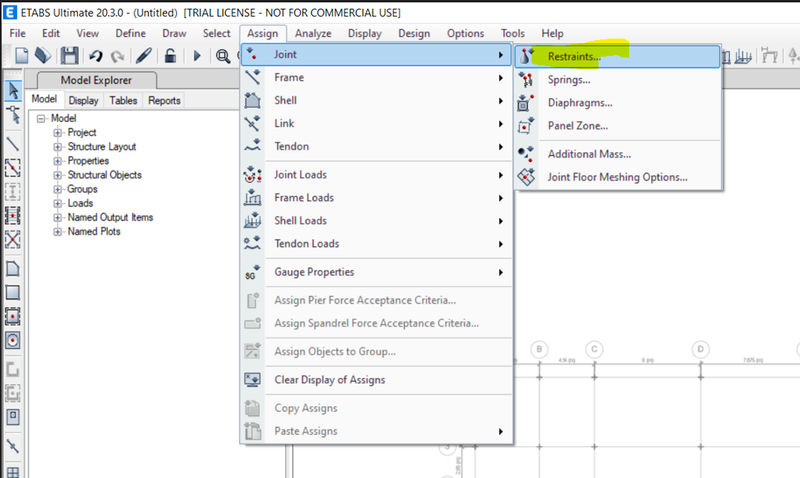Viewport: 800px width, 478px height.
Task: Open the Display menu in menu bar
Action: (x=364, y=33)
